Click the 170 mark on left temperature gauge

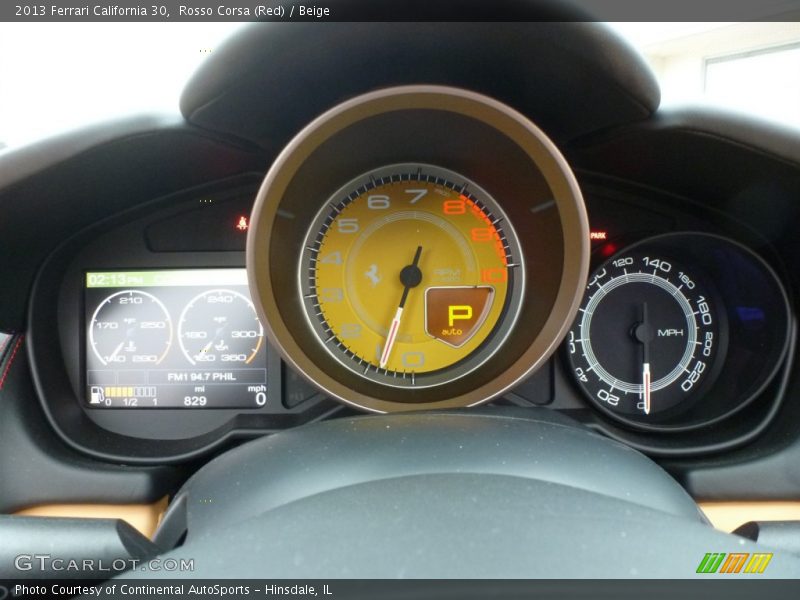pos(107,325)
